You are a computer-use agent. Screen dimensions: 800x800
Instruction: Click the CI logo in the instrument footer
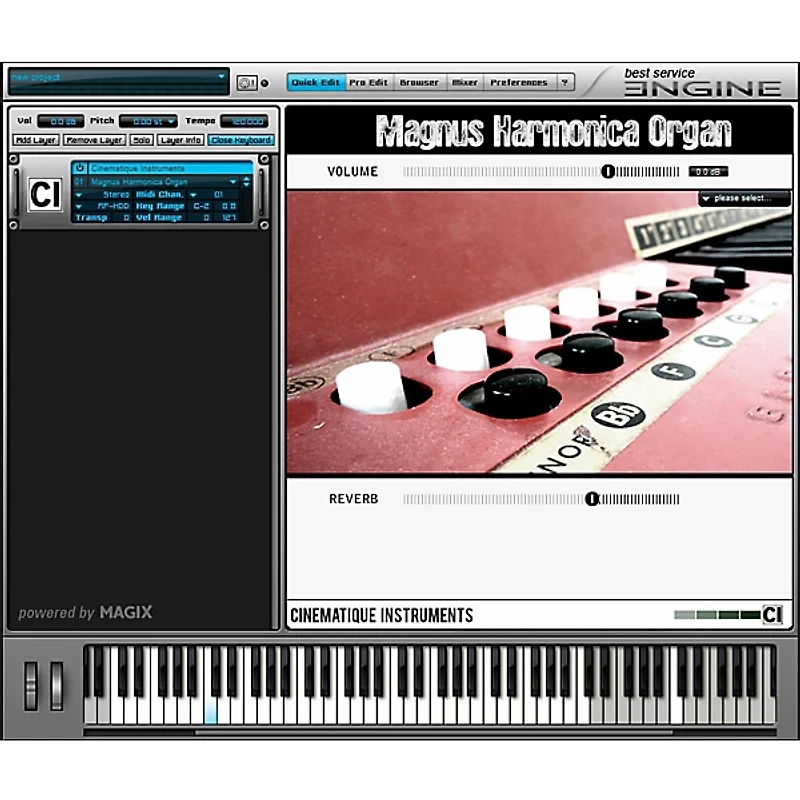[772, 615]
